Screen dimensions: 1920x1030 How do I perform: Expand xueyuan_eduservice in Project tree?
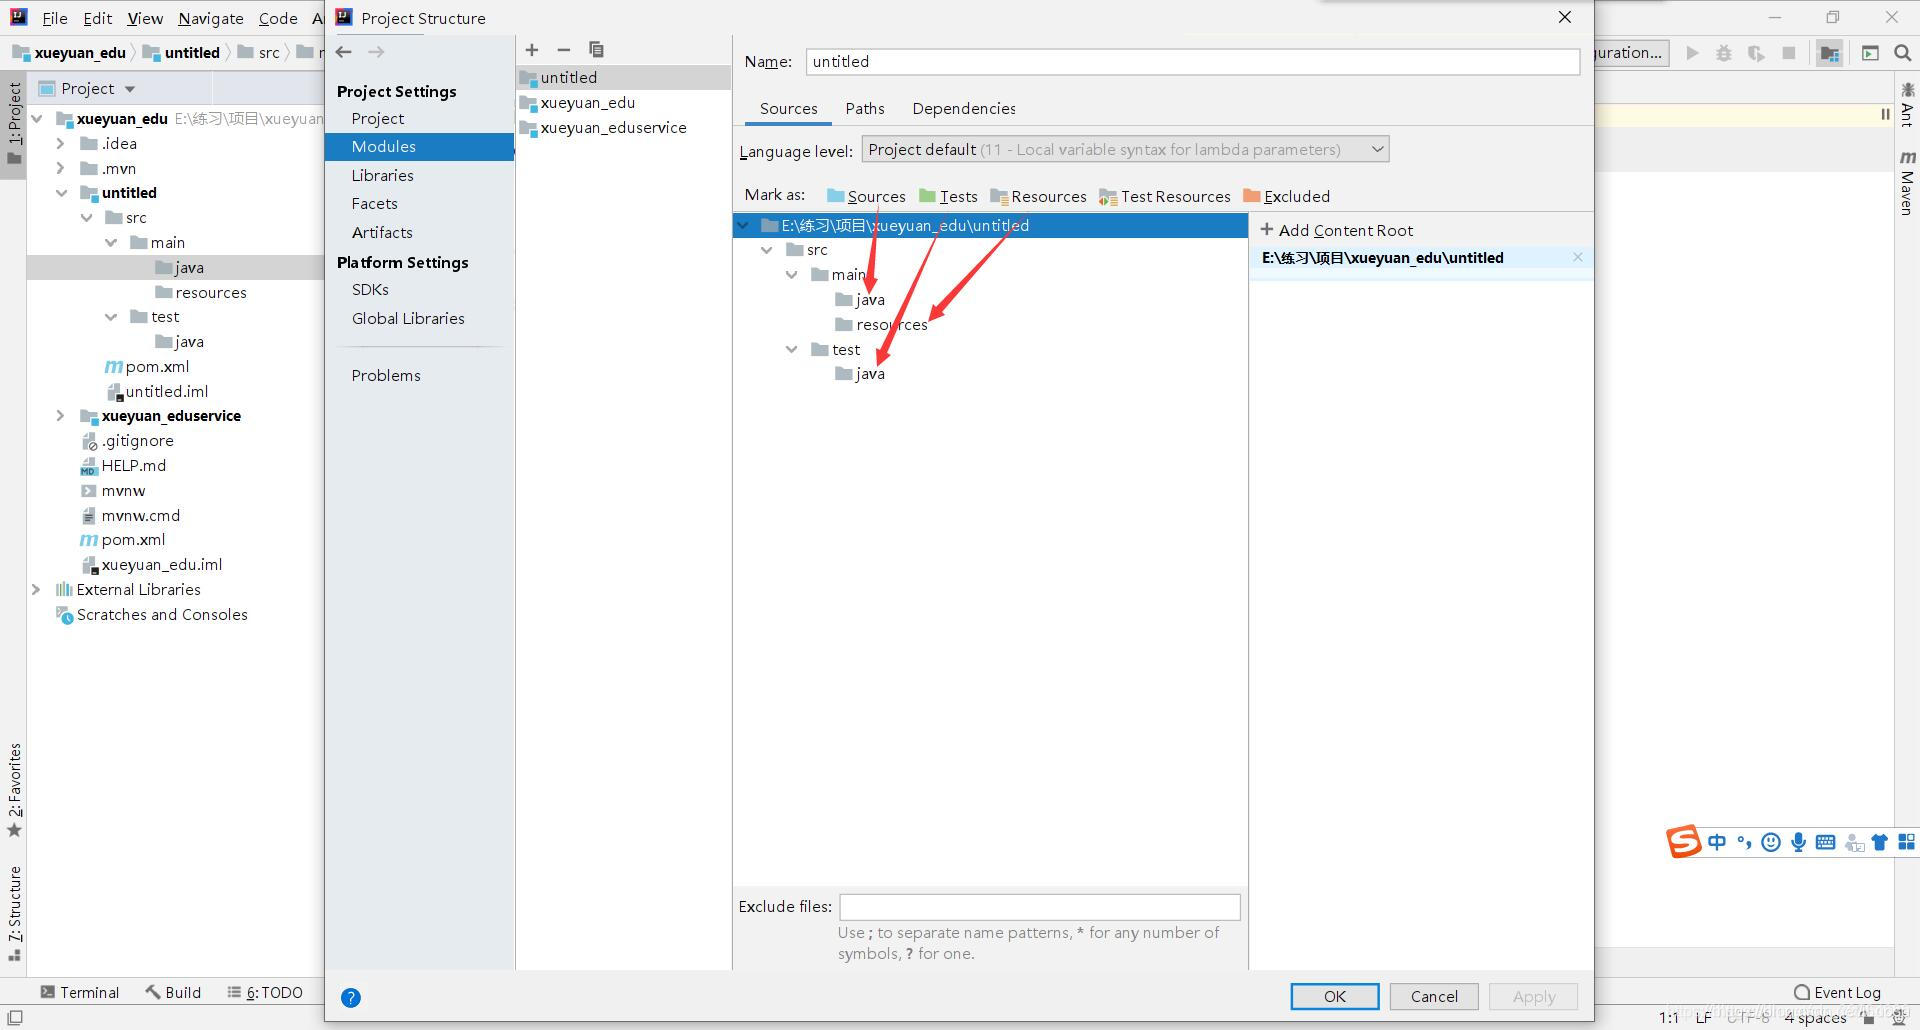61,416
